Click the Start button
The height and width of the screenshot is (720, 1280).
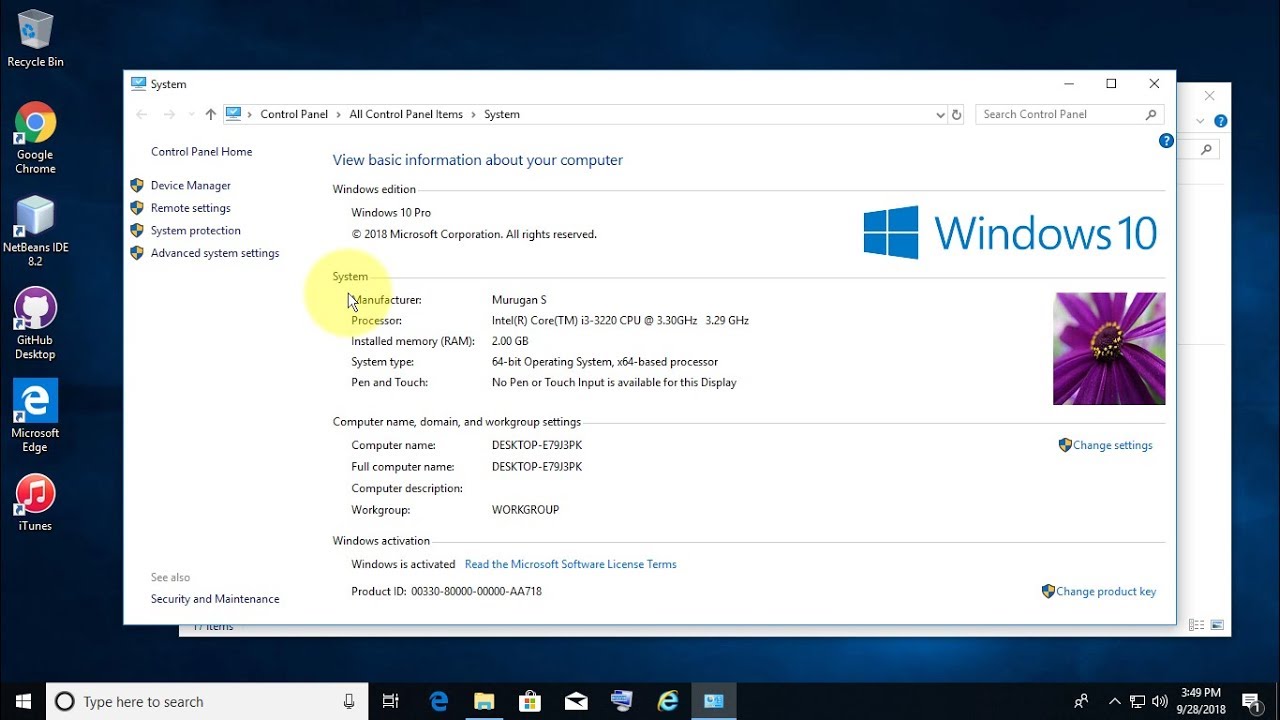point(23,701)
